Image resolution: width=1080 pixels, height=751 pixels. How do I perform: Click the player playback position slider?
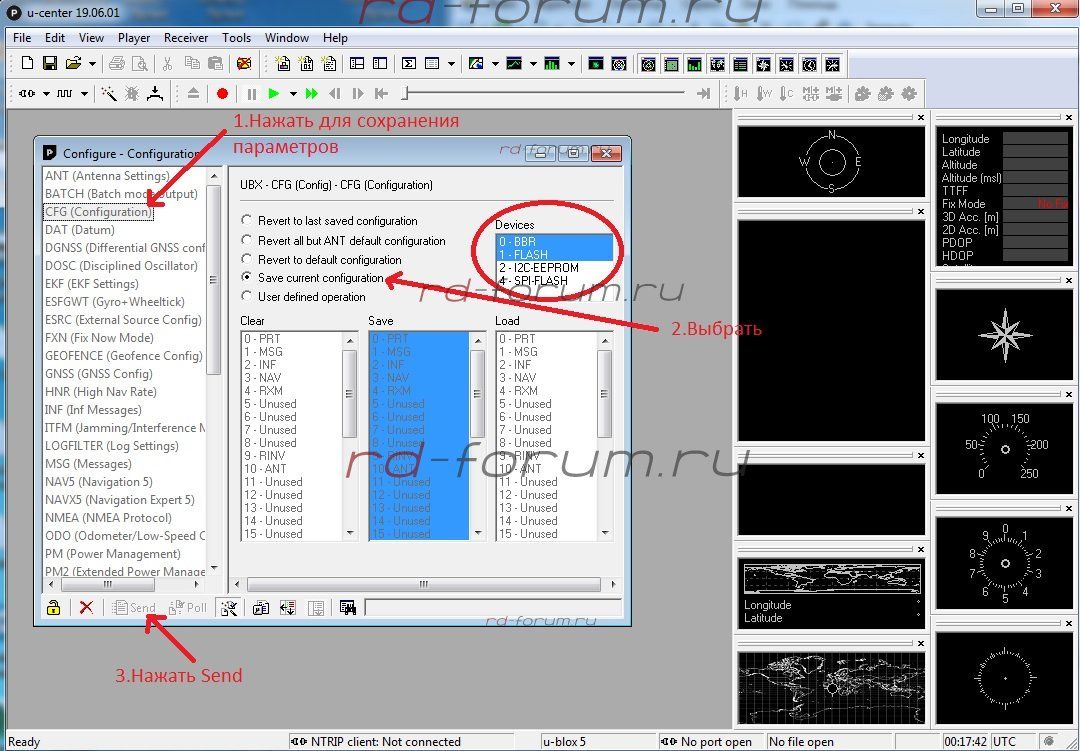(x=405, y=94)
